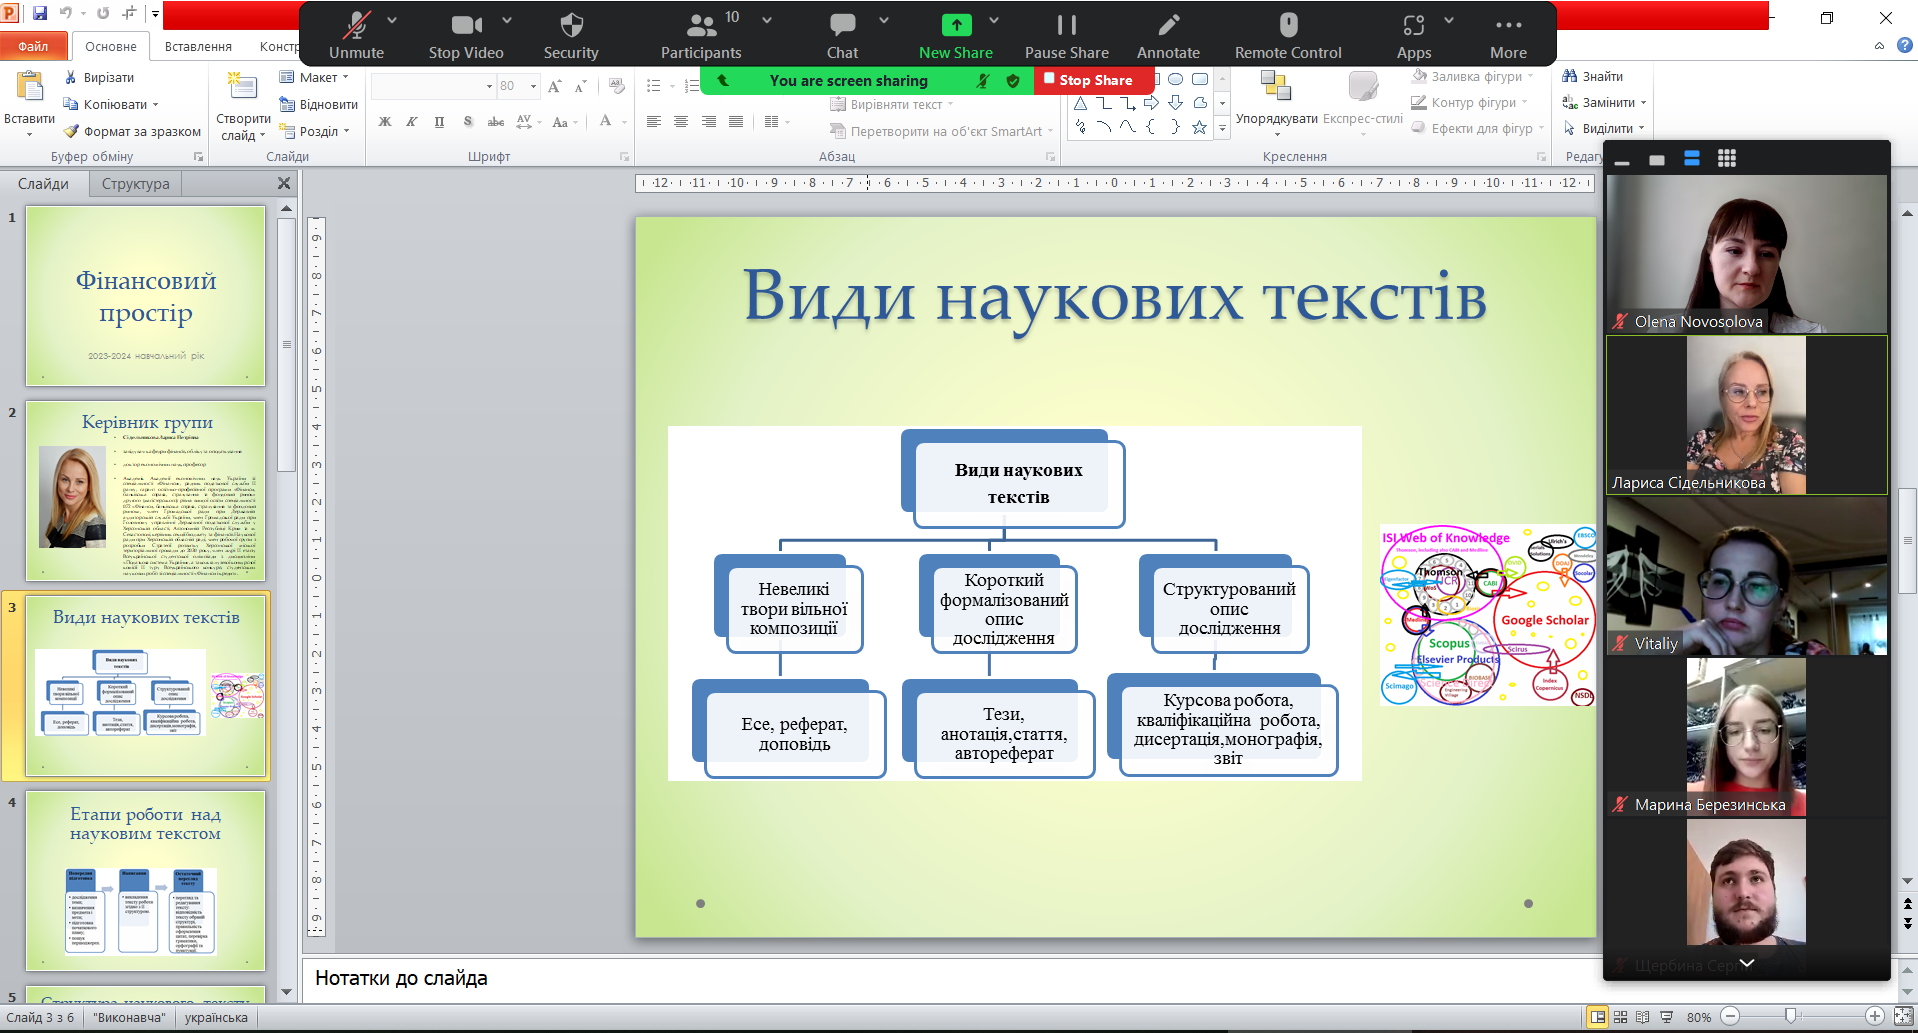Image resolution: width=1918 pixels, height=1033 pixels.
Task: Click the Вирізати (Cut) button
Action: tap(99, 77)
